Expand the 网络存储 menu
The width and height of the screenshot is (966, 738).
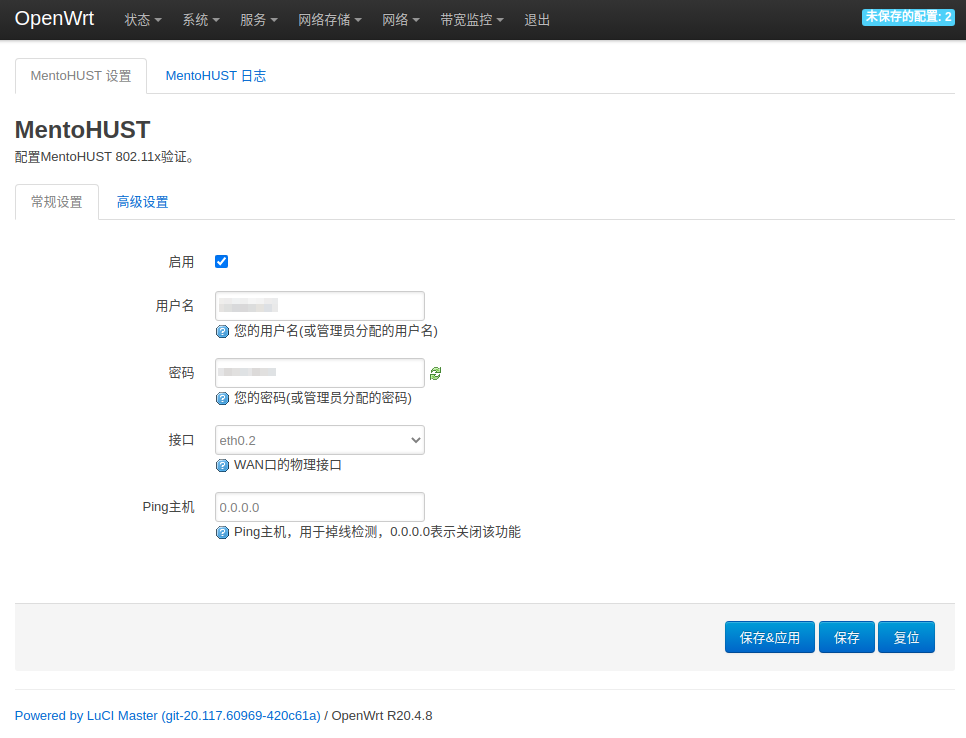(x=330, y=20)
